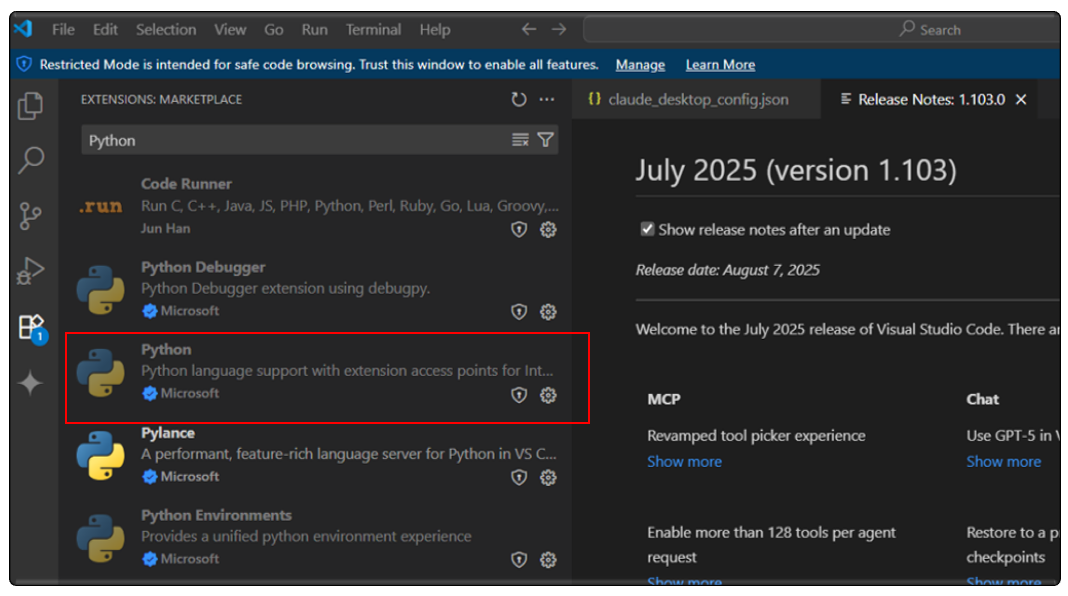Open the Extensions view icon

(x=31, y=328)
